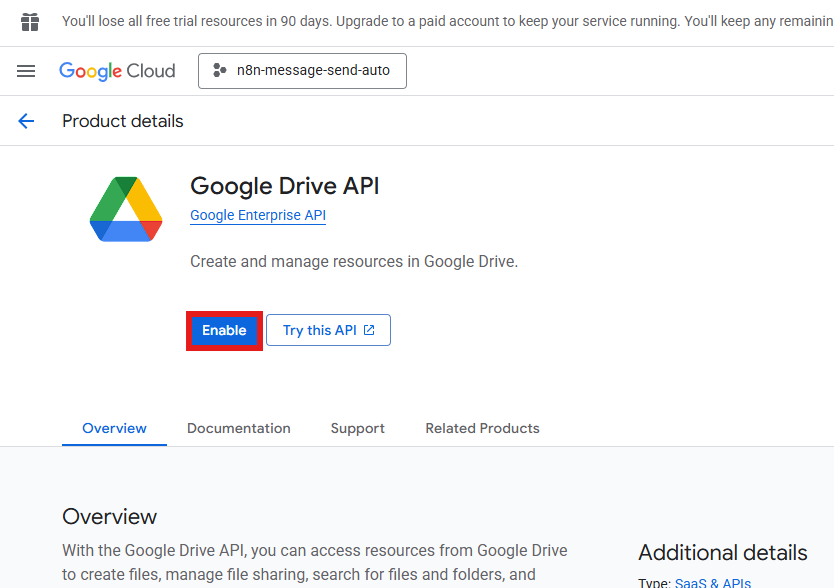Go back using the Product details arrow
The height and width of the screenshot is (588, 834).
[26, 121]
